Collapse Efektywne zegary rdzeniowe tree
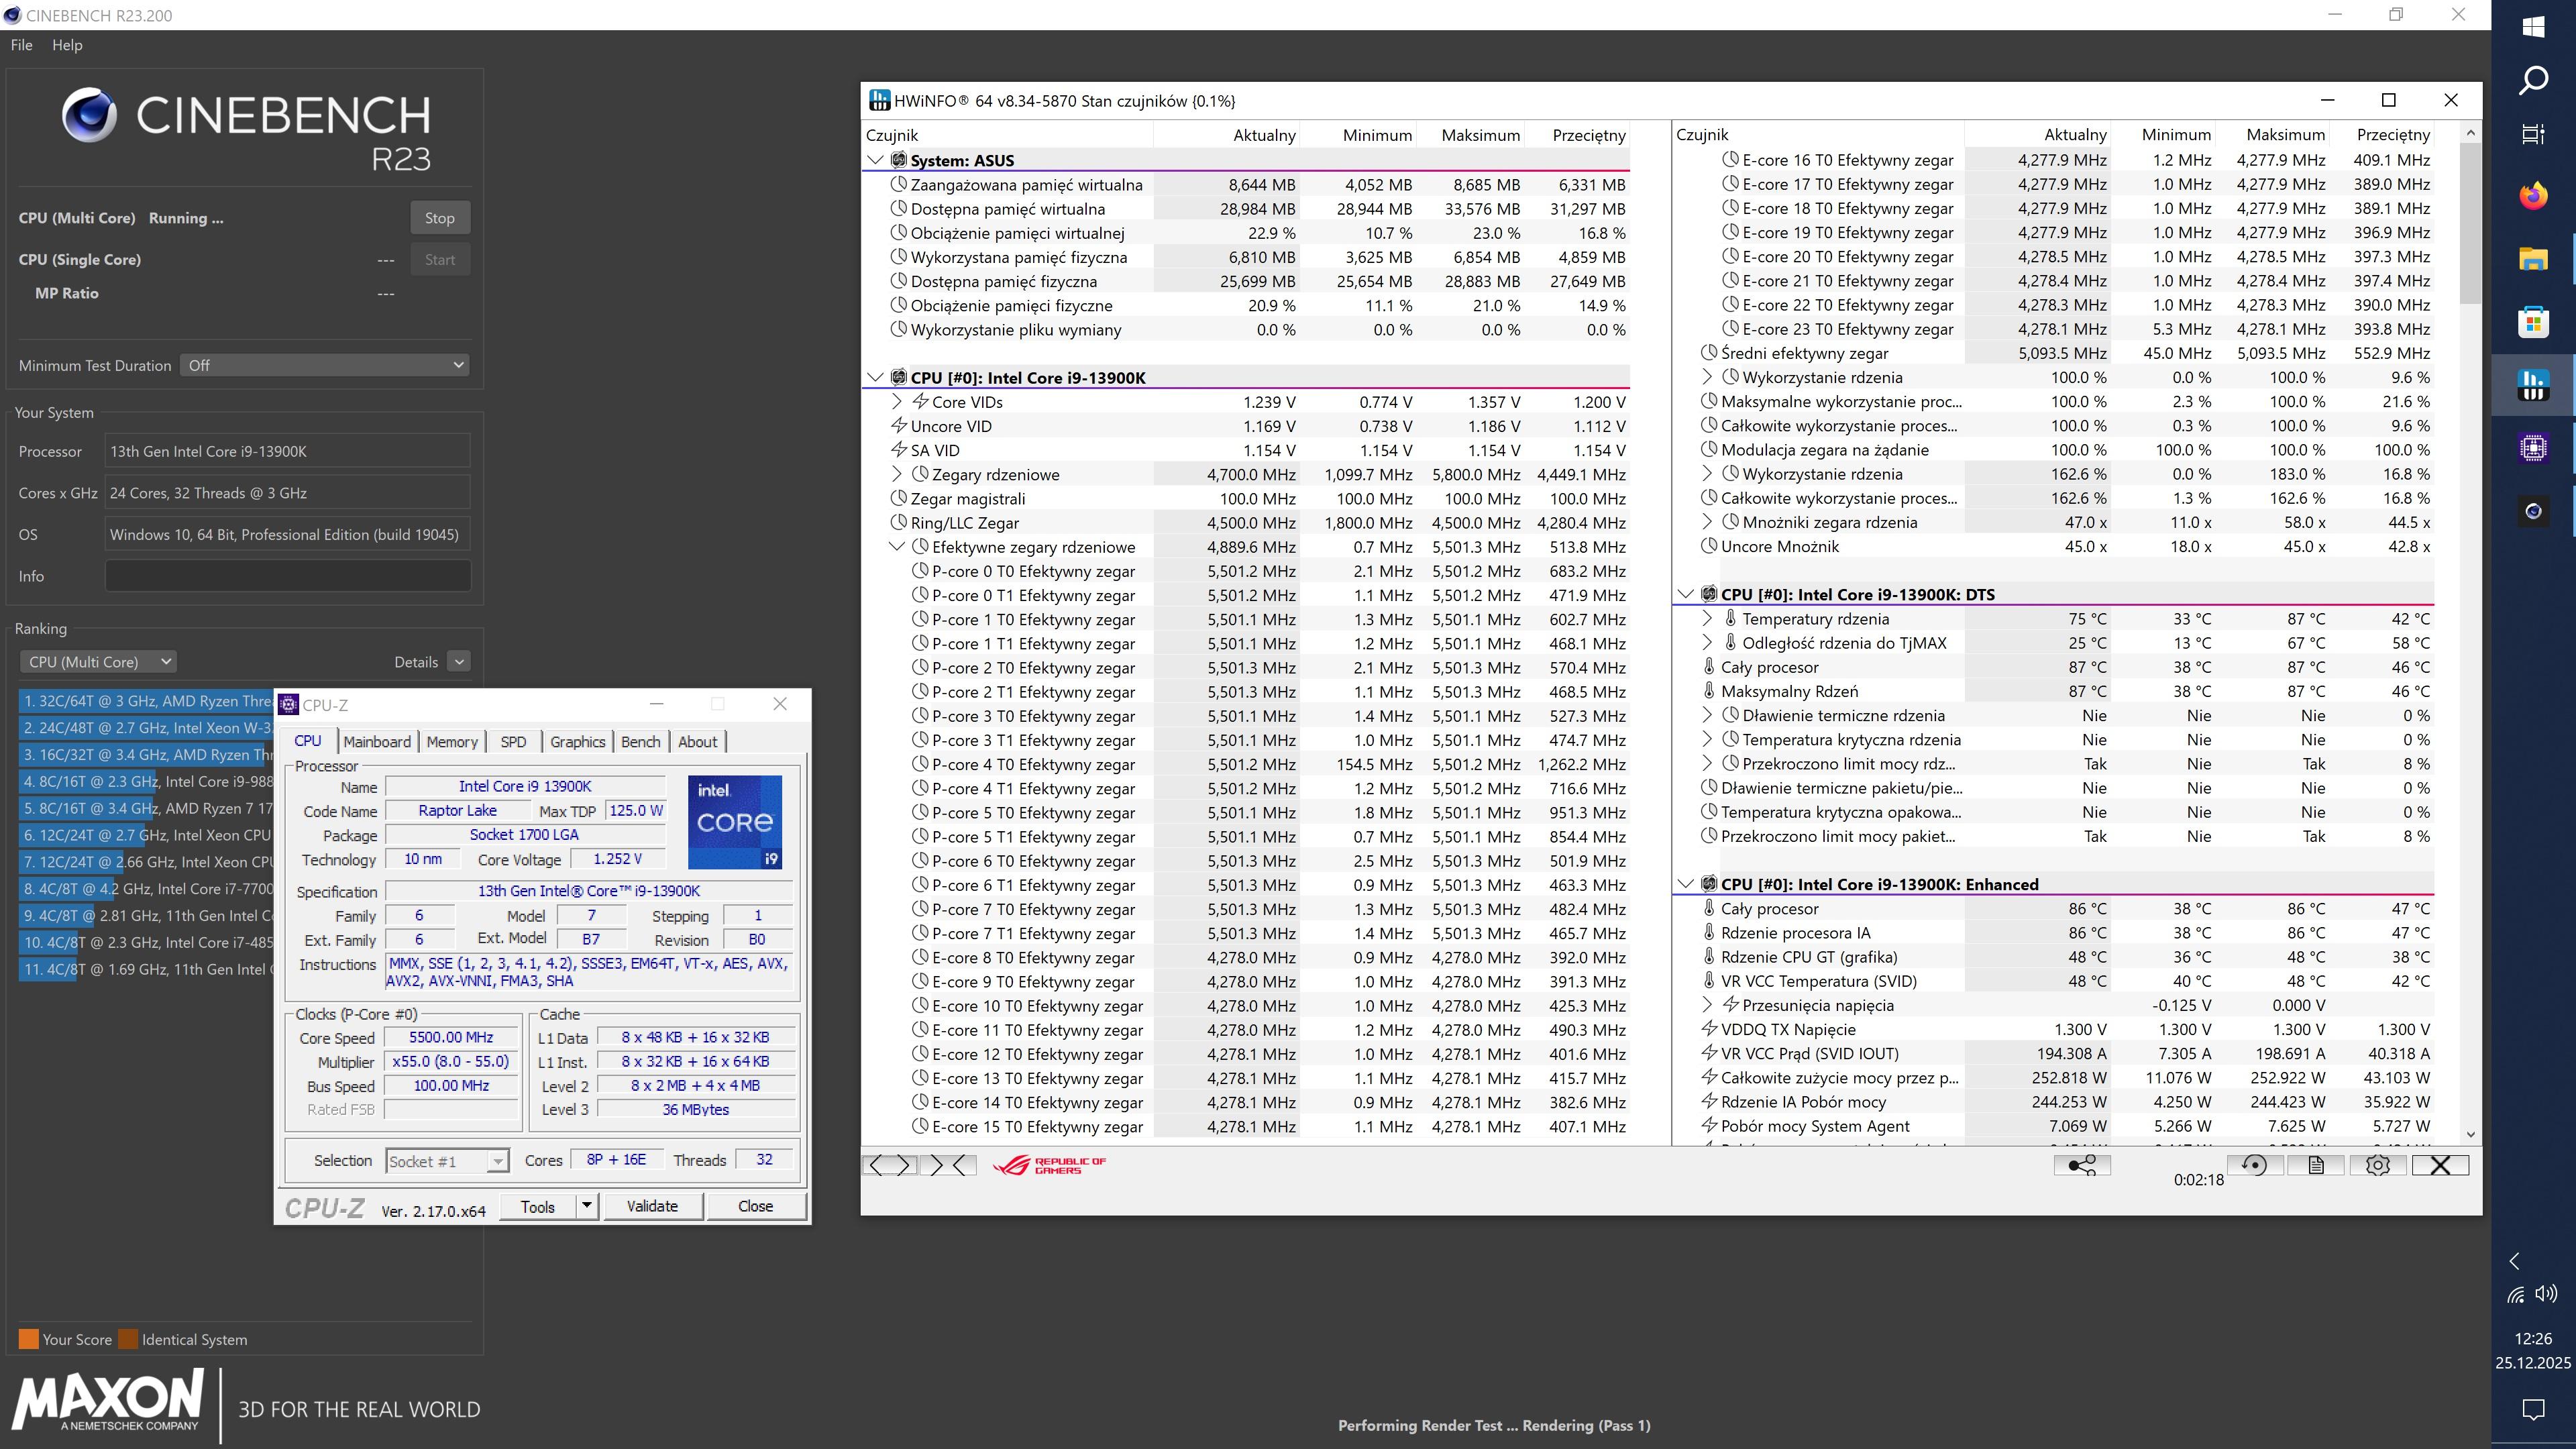 pyautogui.click(x=897, y=547)
